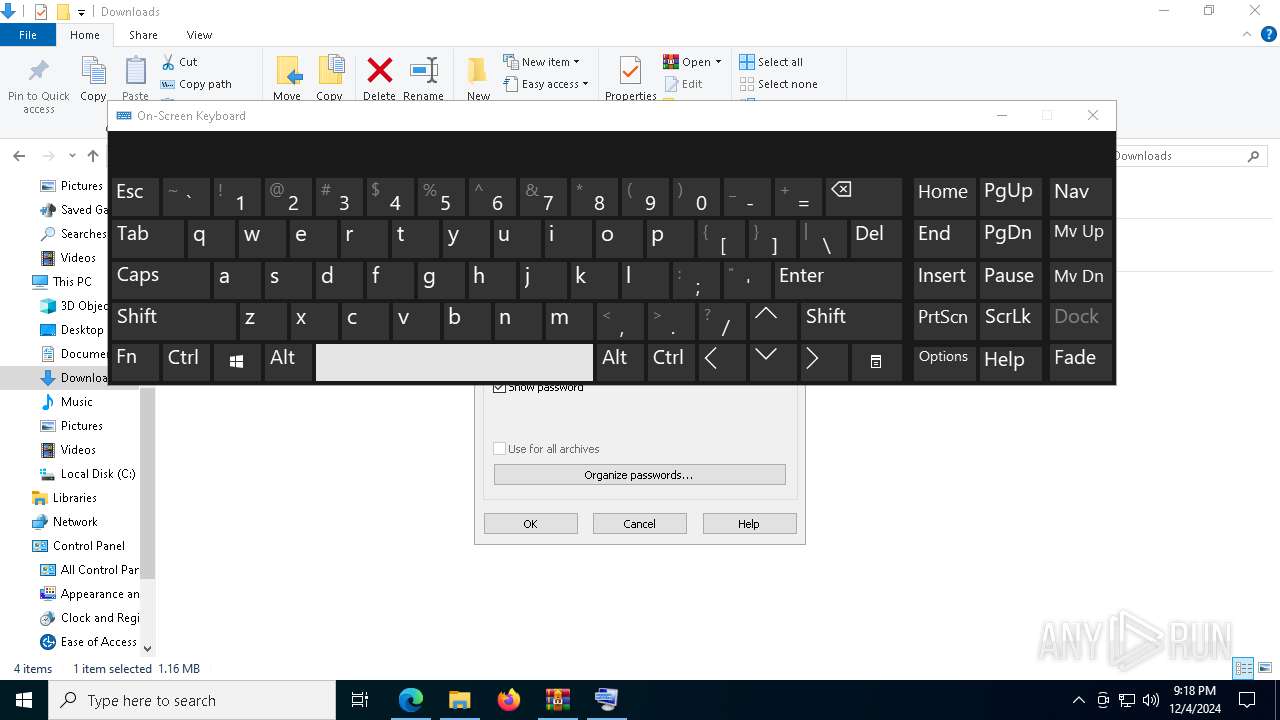The height and width of the screenshot is (720, 1280).
Task: Click the Select none option
Action: click(777, 84)
